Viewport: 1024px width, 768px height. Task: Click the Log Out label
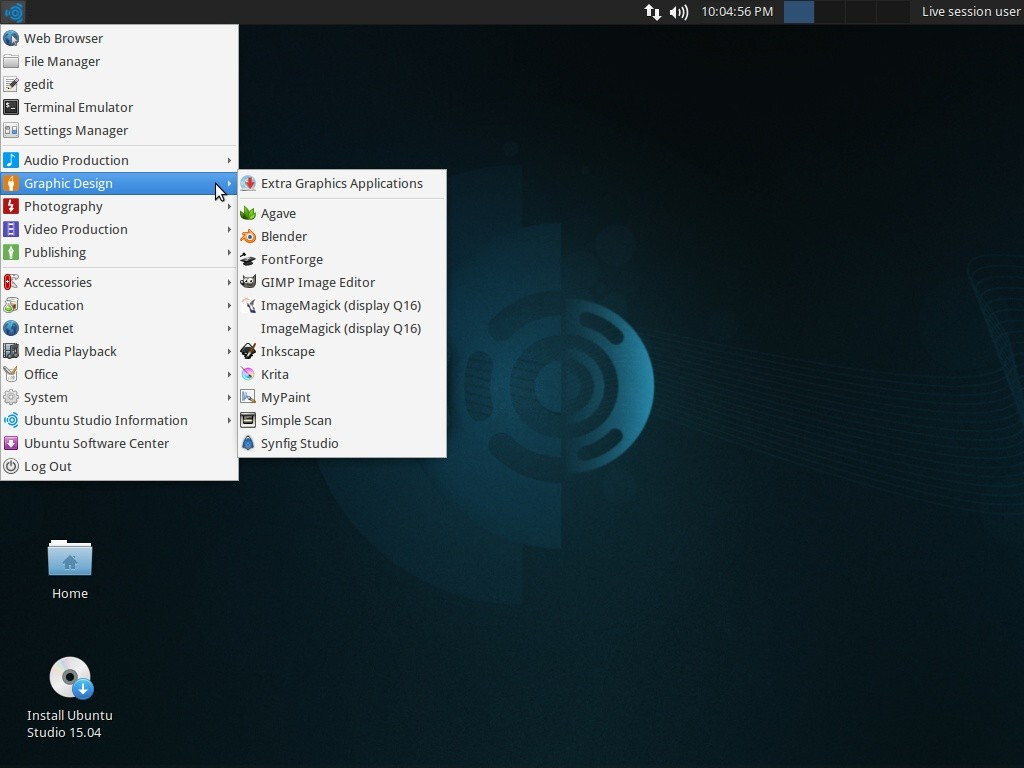48,466
